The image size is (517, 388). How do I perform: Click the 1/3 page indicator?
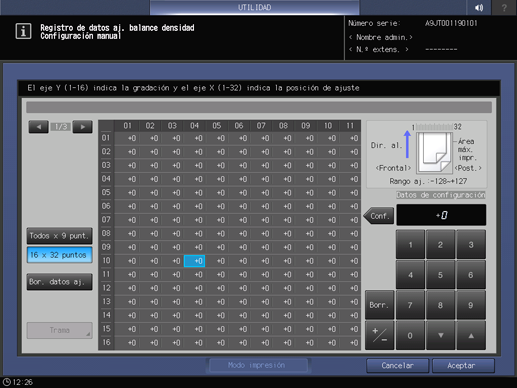pos(61,127)
